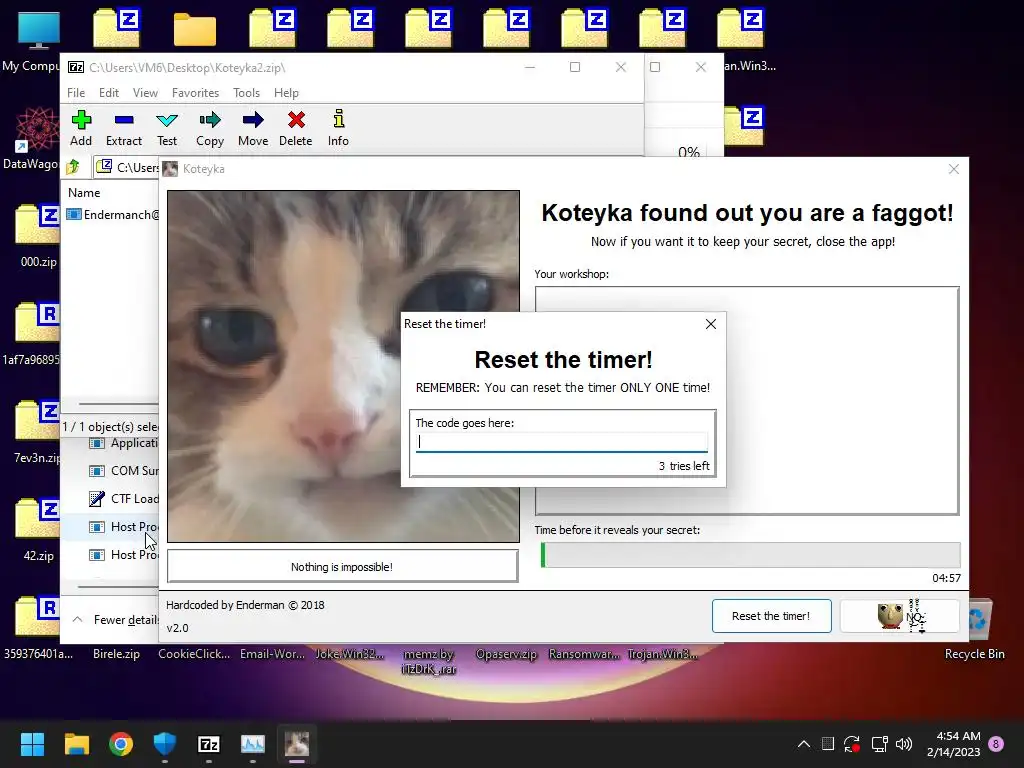The height and width of the screenshot is (768, 1024).
Task: Switch to Task Manager in the taskbar
Action: coord(253,744)
